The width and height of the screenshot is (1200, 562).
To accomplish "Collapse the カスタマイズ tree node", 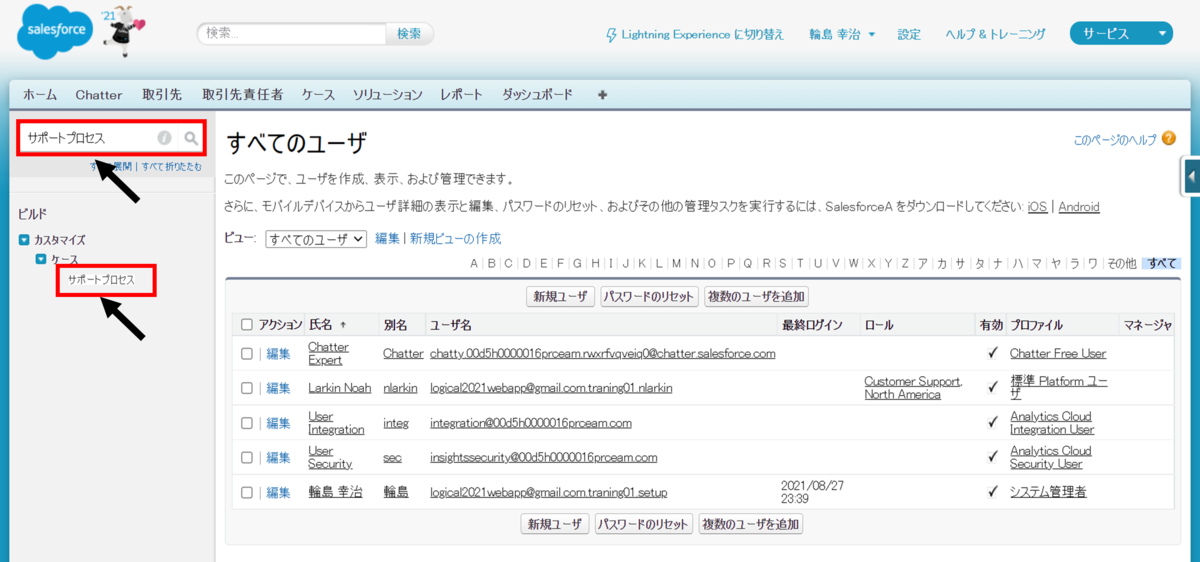I will point(25,240).
